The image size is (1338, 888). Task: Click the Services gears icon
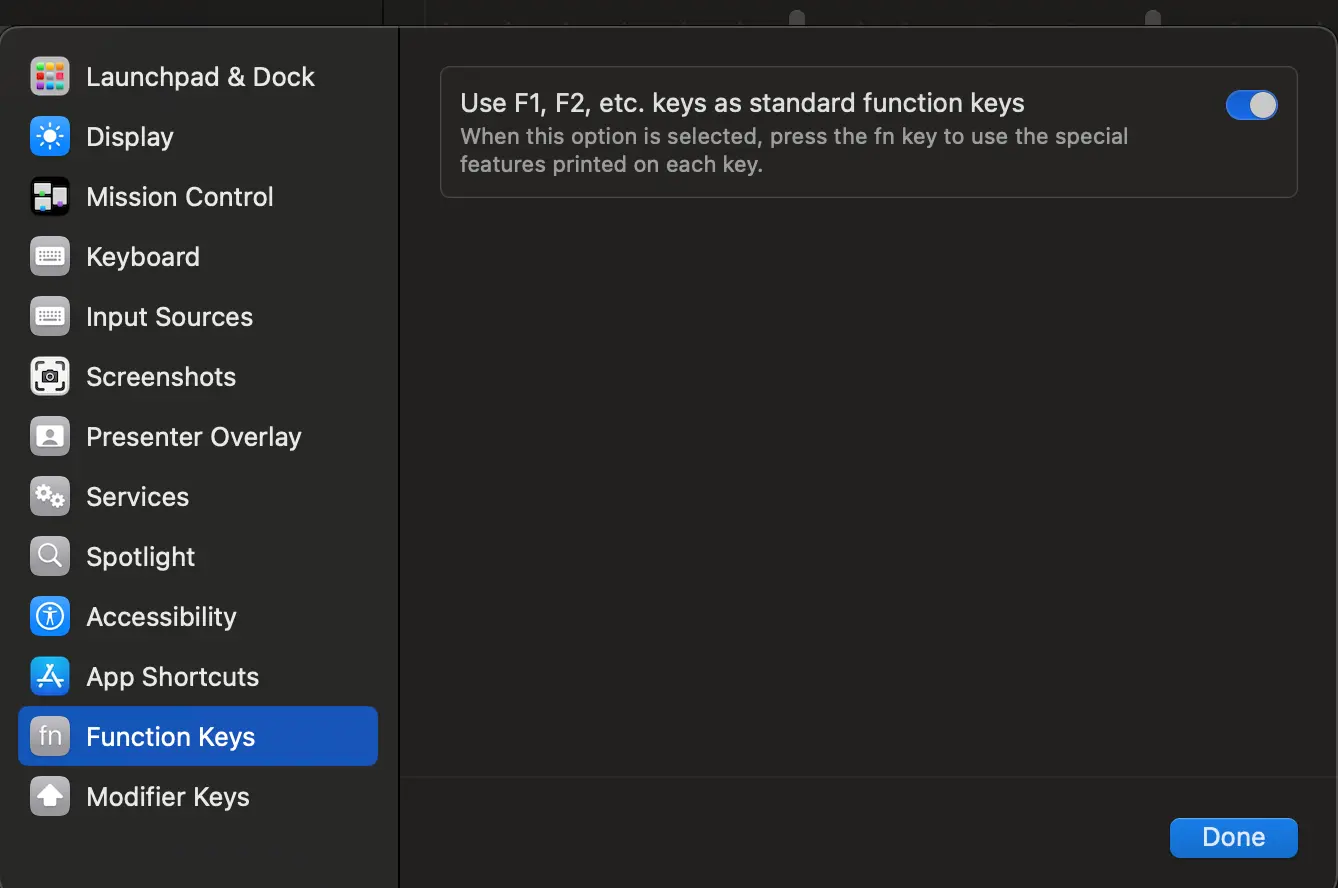[x=49, y=497]
